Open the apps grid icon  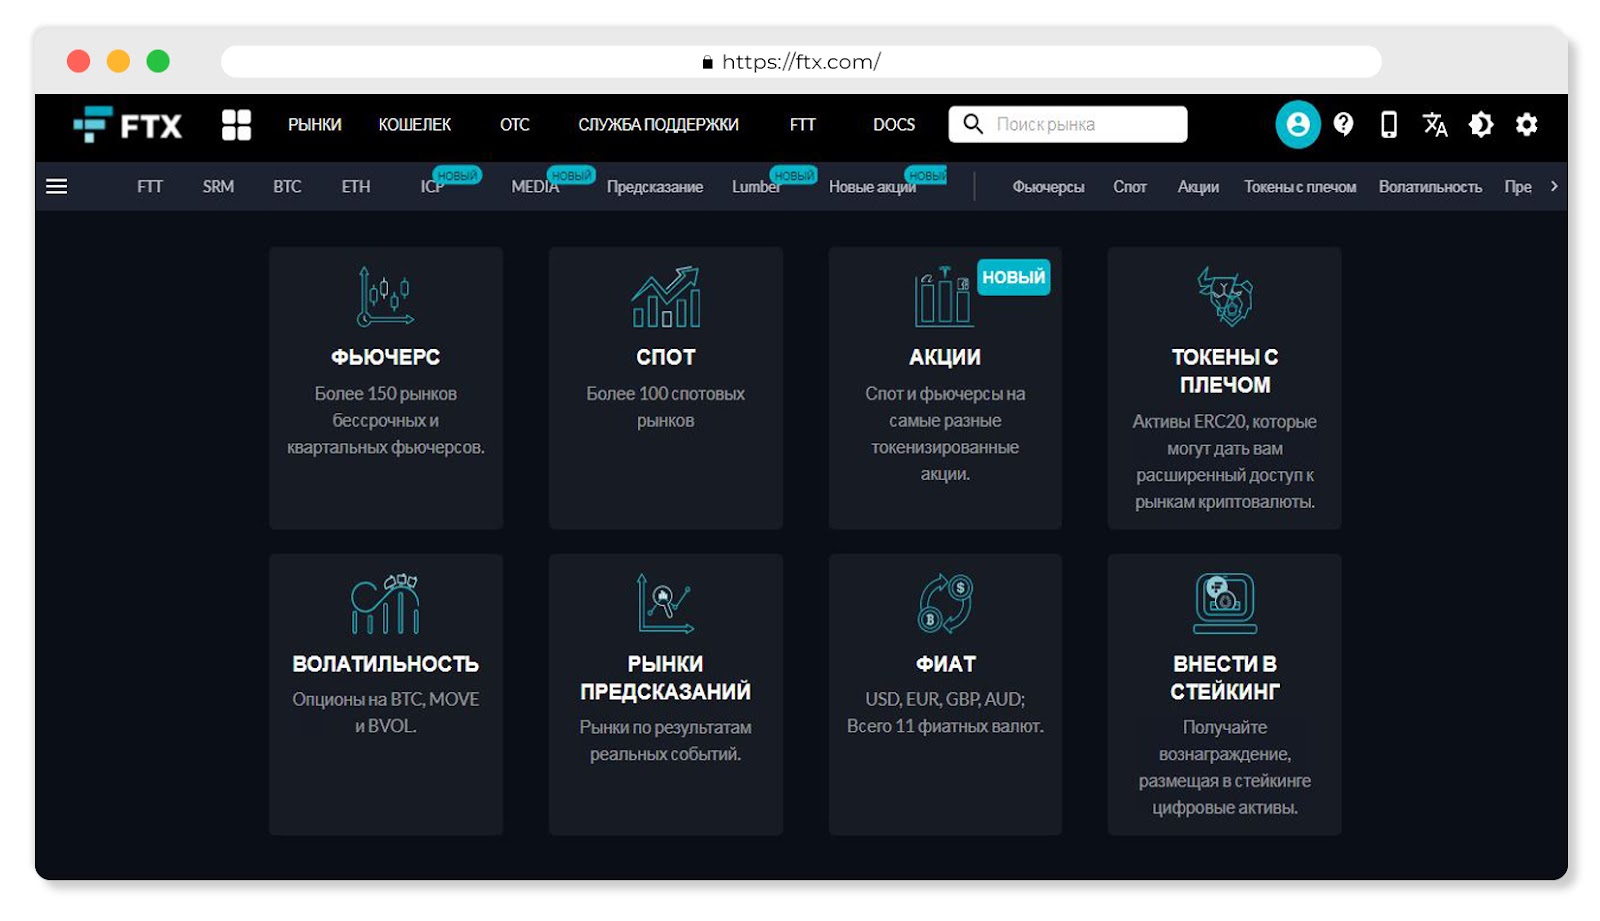pos(236,125)
